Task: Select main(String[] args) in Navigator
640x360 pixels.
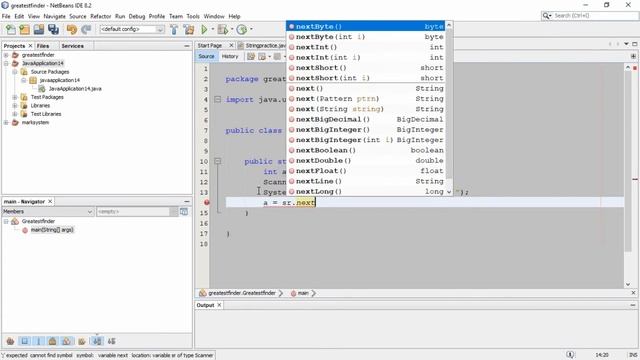Action: (x=52, y=230)
